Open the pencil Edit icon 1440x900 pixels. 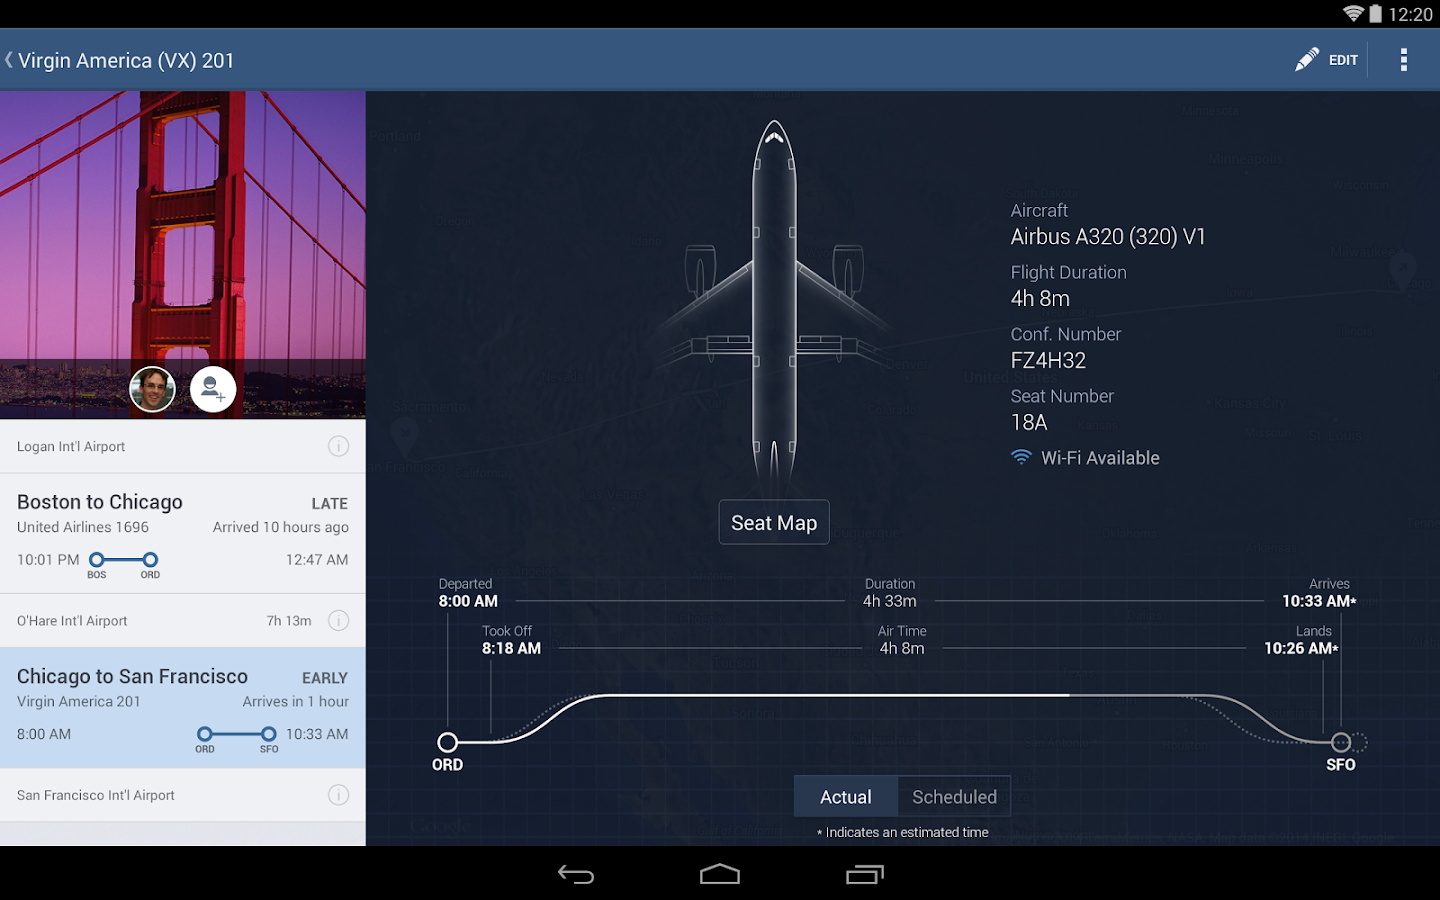click(x=1306, y=60)
